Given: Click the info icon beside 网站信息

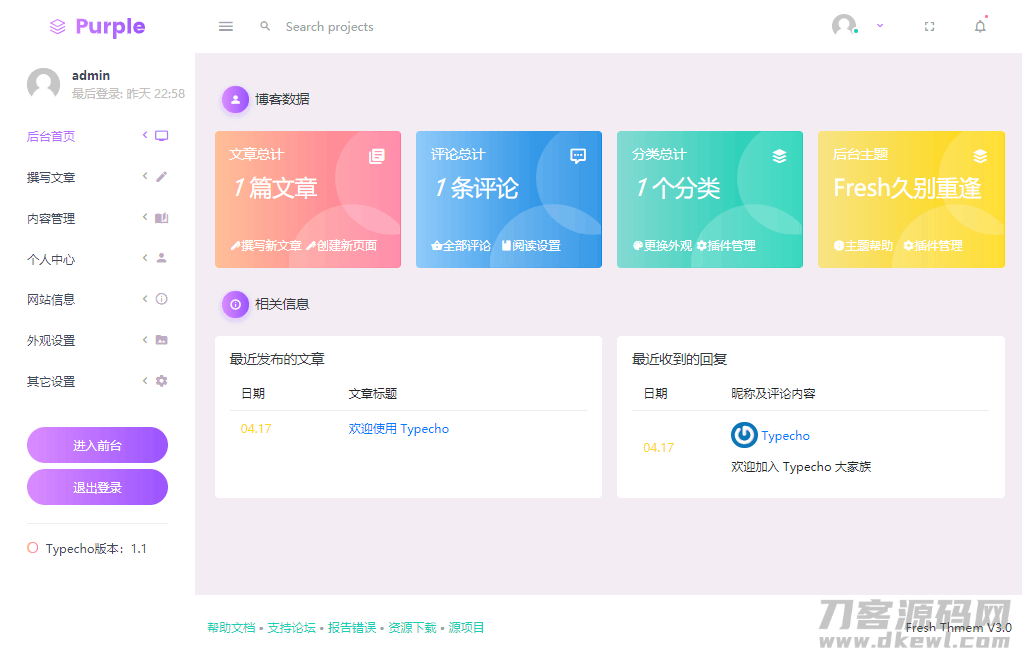Looking at the screenshot, I should point(163,299).
